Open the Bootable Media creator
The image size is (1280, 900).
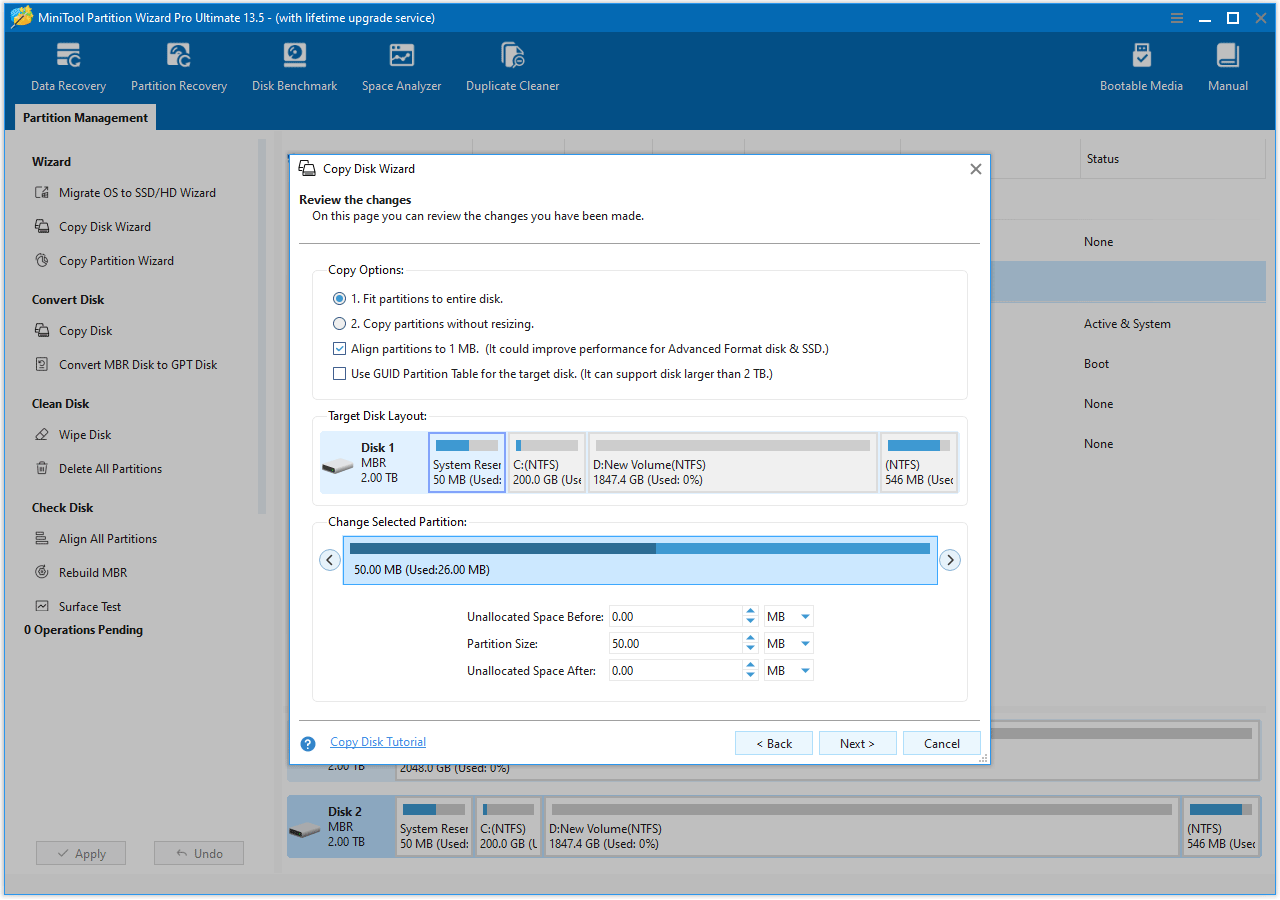tap(1141, 65)
